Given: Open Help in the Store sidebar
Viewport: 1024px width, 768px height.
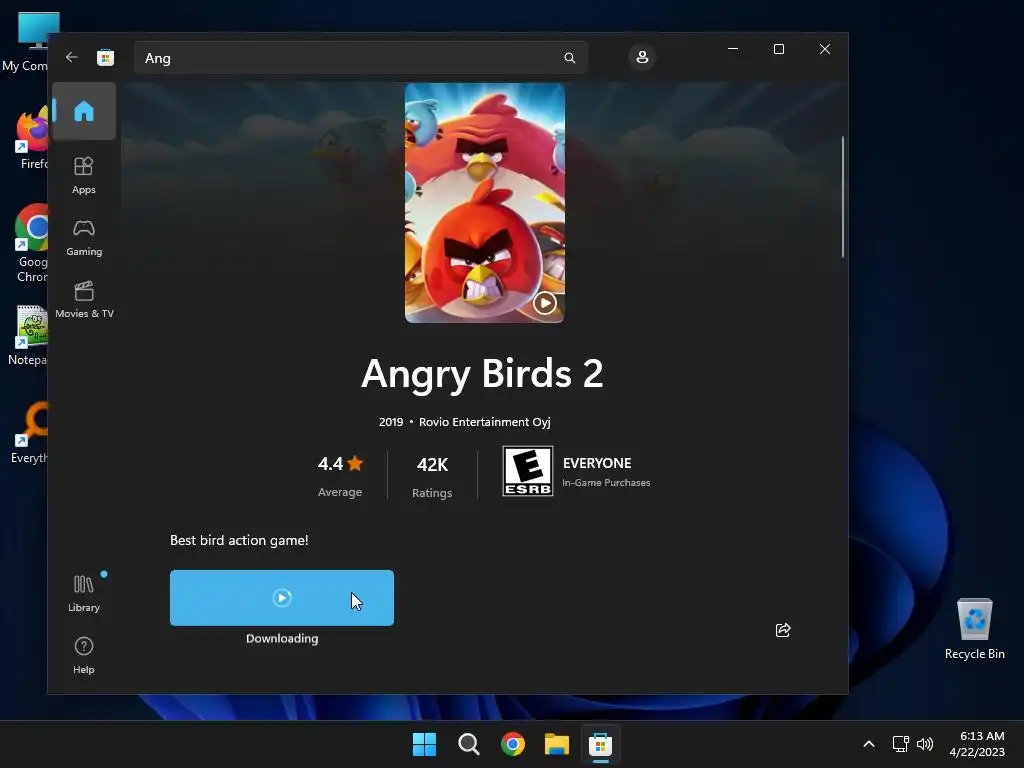Looking at the screenshot, I should coord(84,655).
